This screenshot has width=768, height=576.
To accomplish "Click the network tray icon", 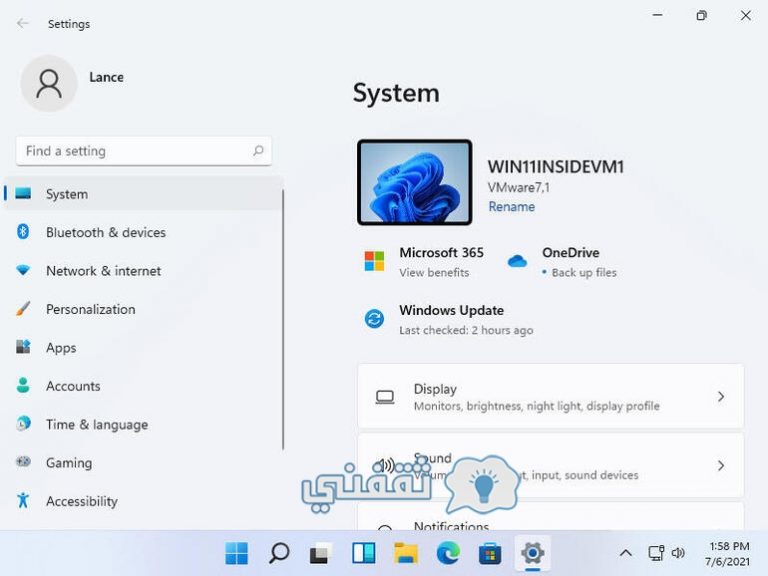I will point(656,553).
